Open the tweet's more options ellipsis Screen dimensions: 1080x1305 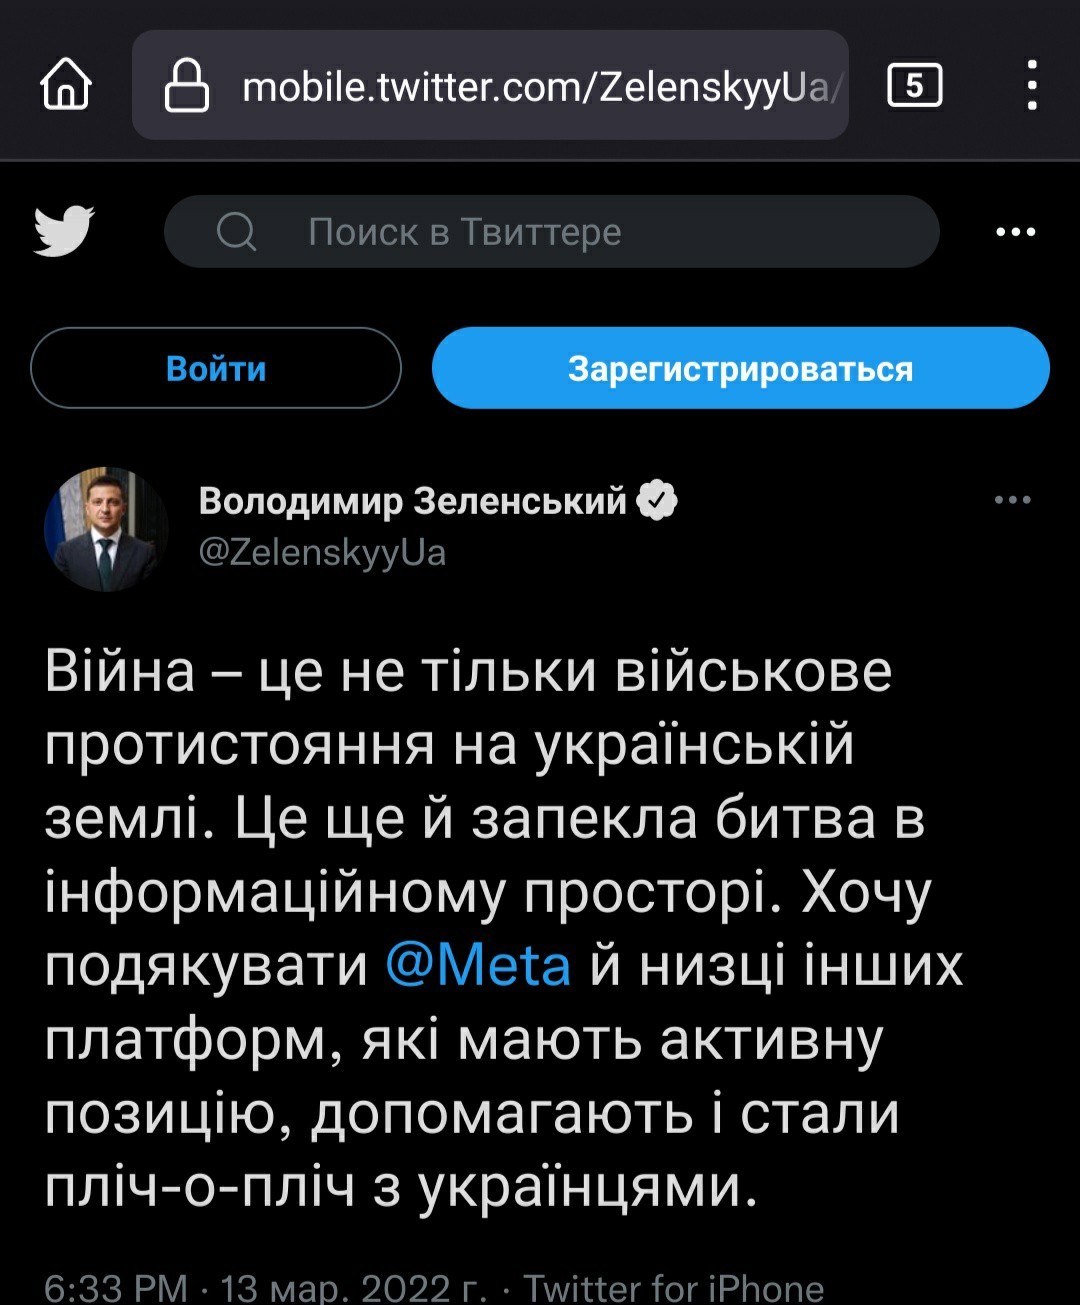point(1013,500)
